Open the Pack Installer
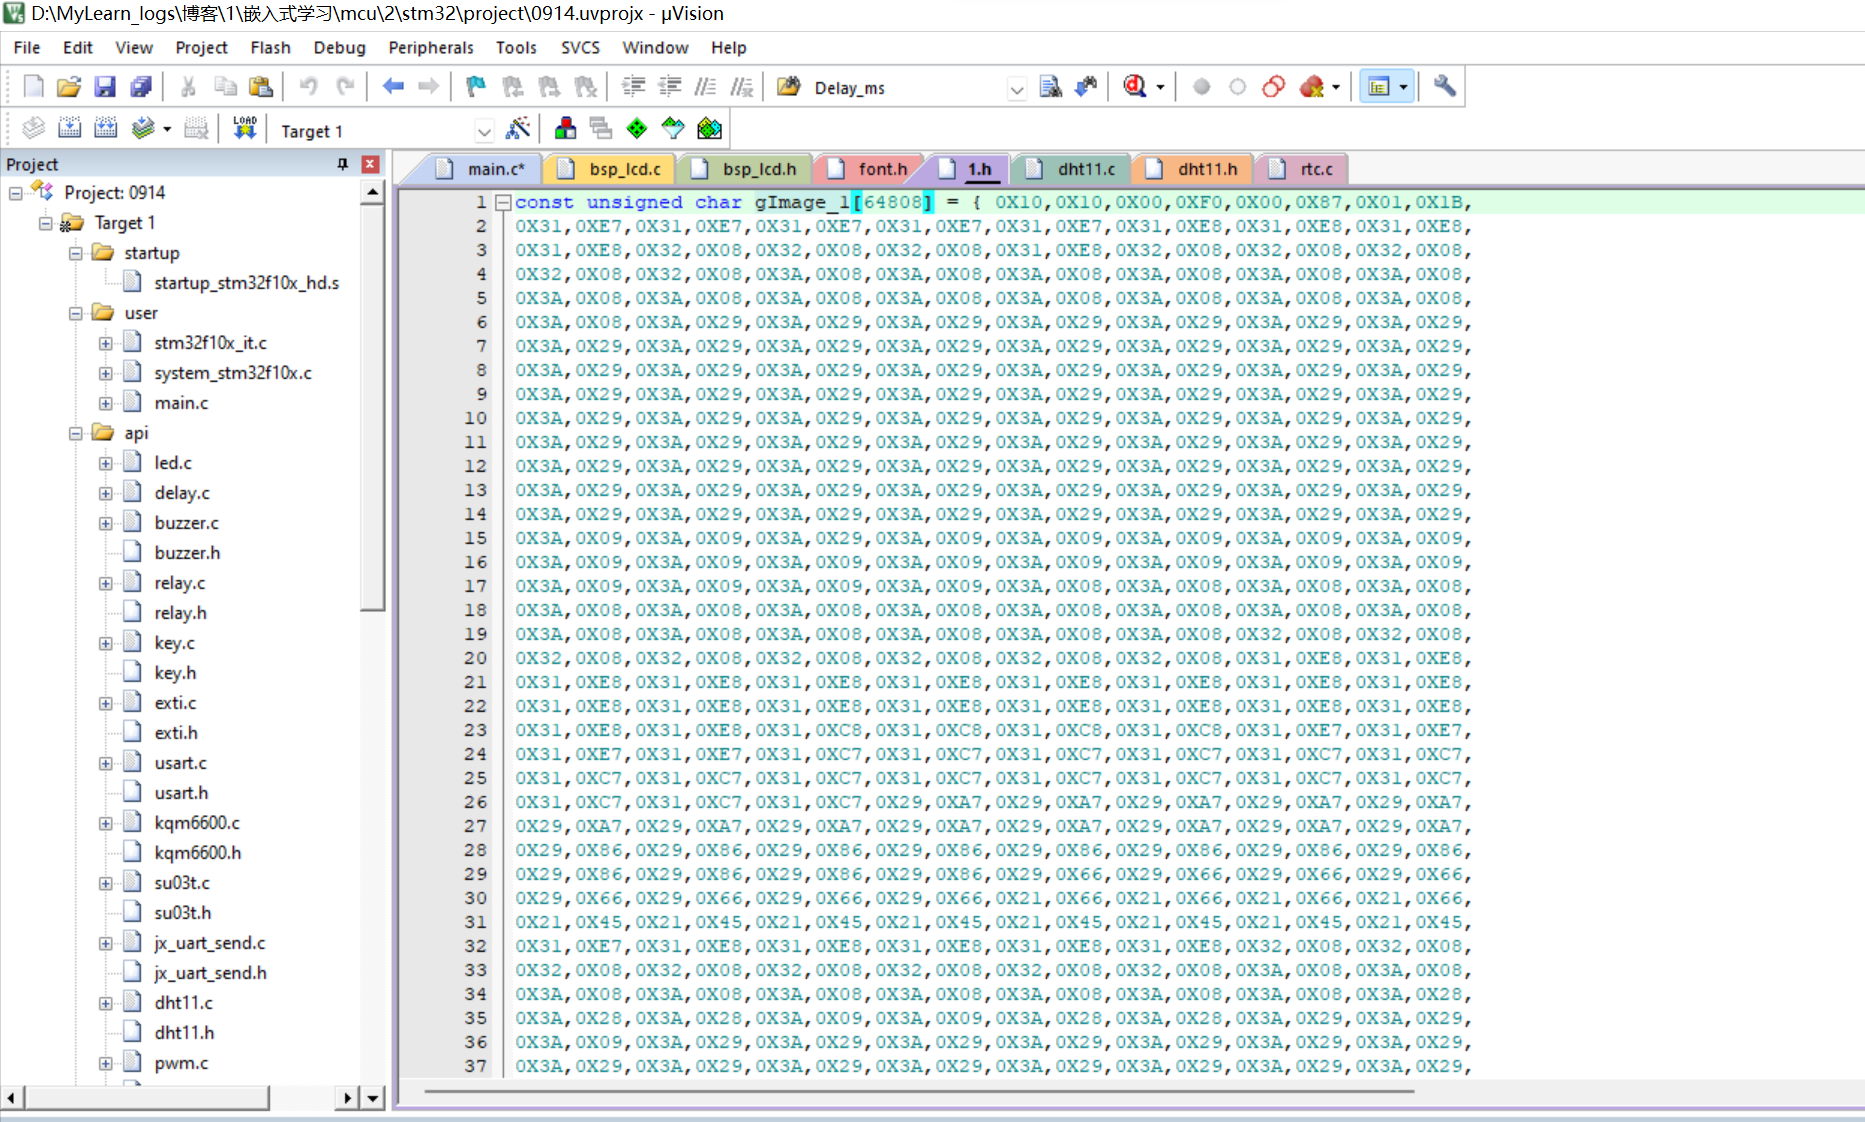1865x1122 pixels. point(709,128)
